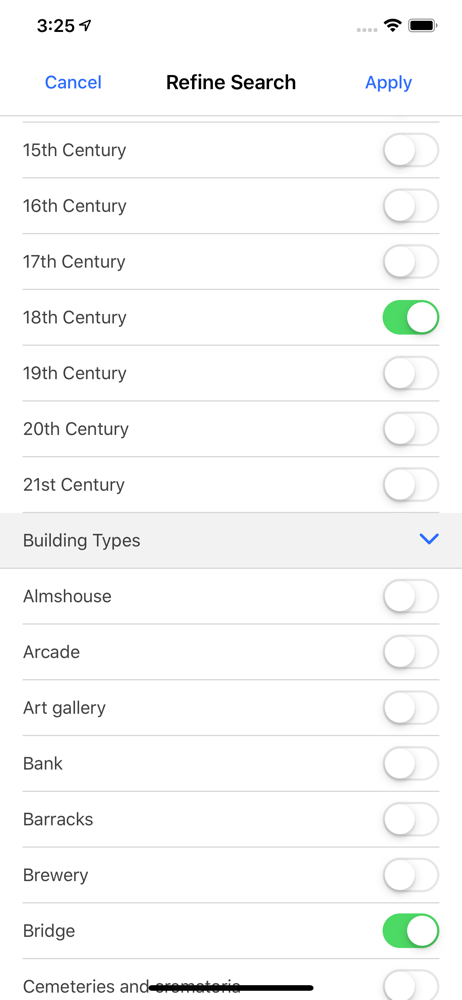Tap the Wi-Fi status icon
The width and height of the screenshot is (462, 1000).
click(392, 26)
